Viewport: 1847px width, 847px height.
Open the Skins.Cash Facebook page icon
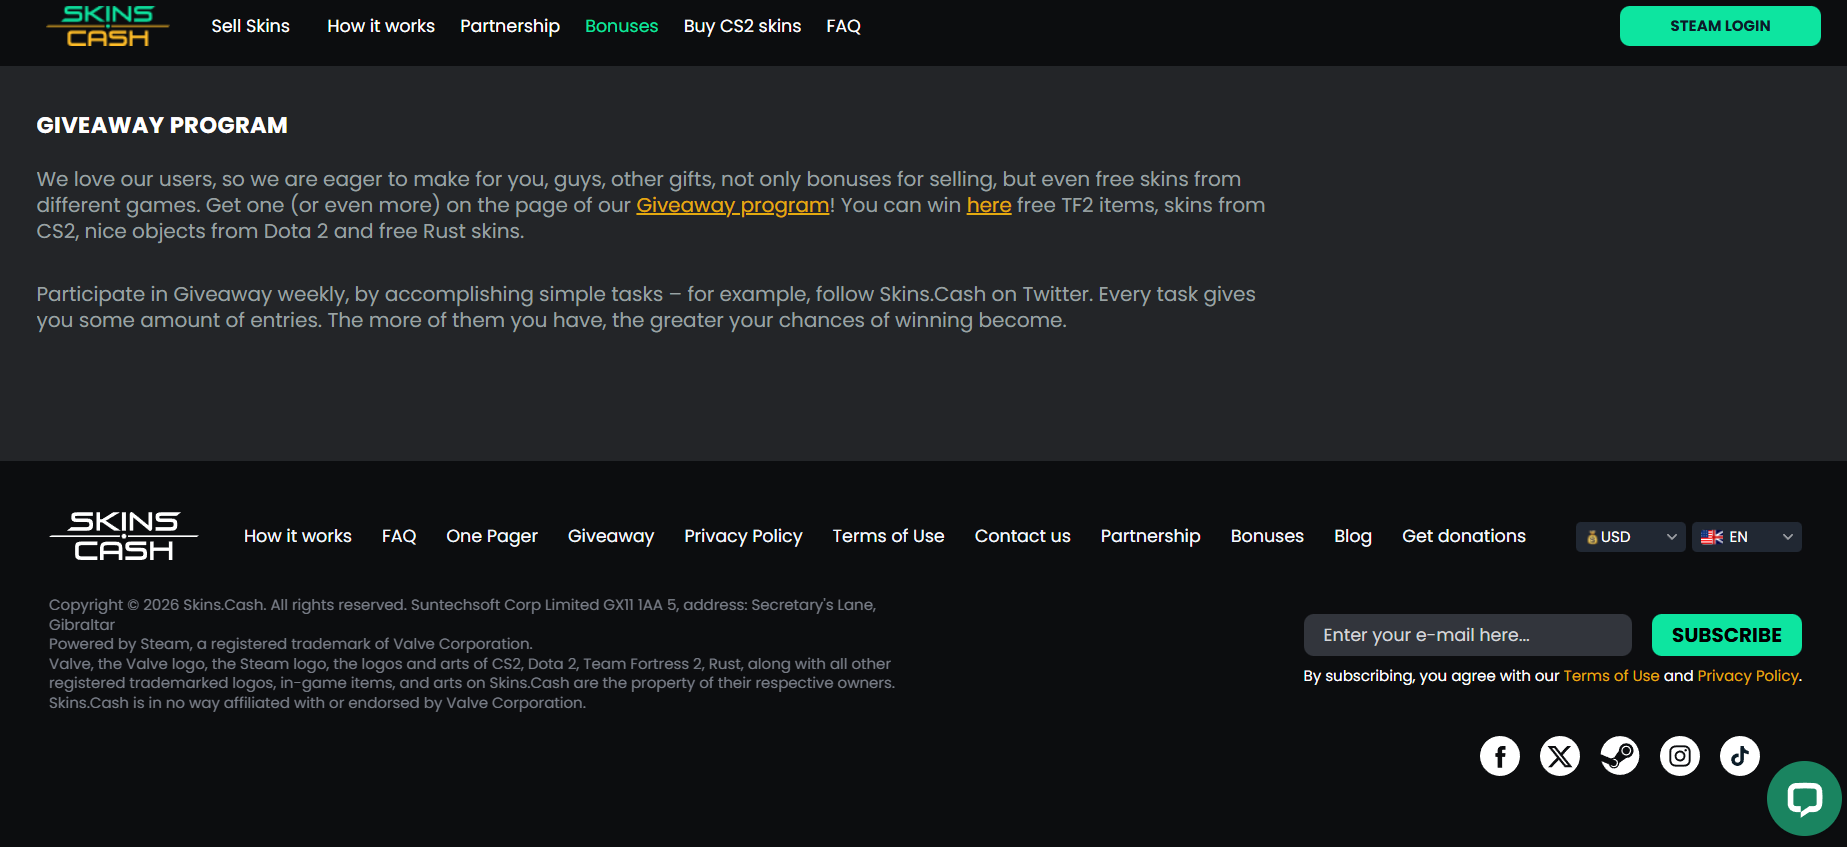(x=1500, y=756)
